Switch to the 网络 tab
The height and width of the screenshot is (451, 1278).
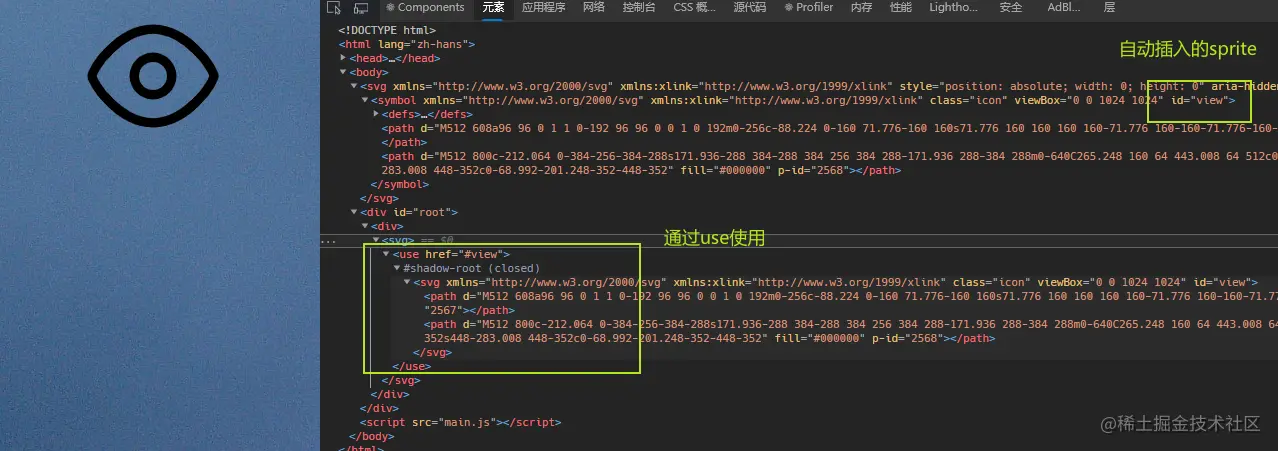(x=594, y=8)
